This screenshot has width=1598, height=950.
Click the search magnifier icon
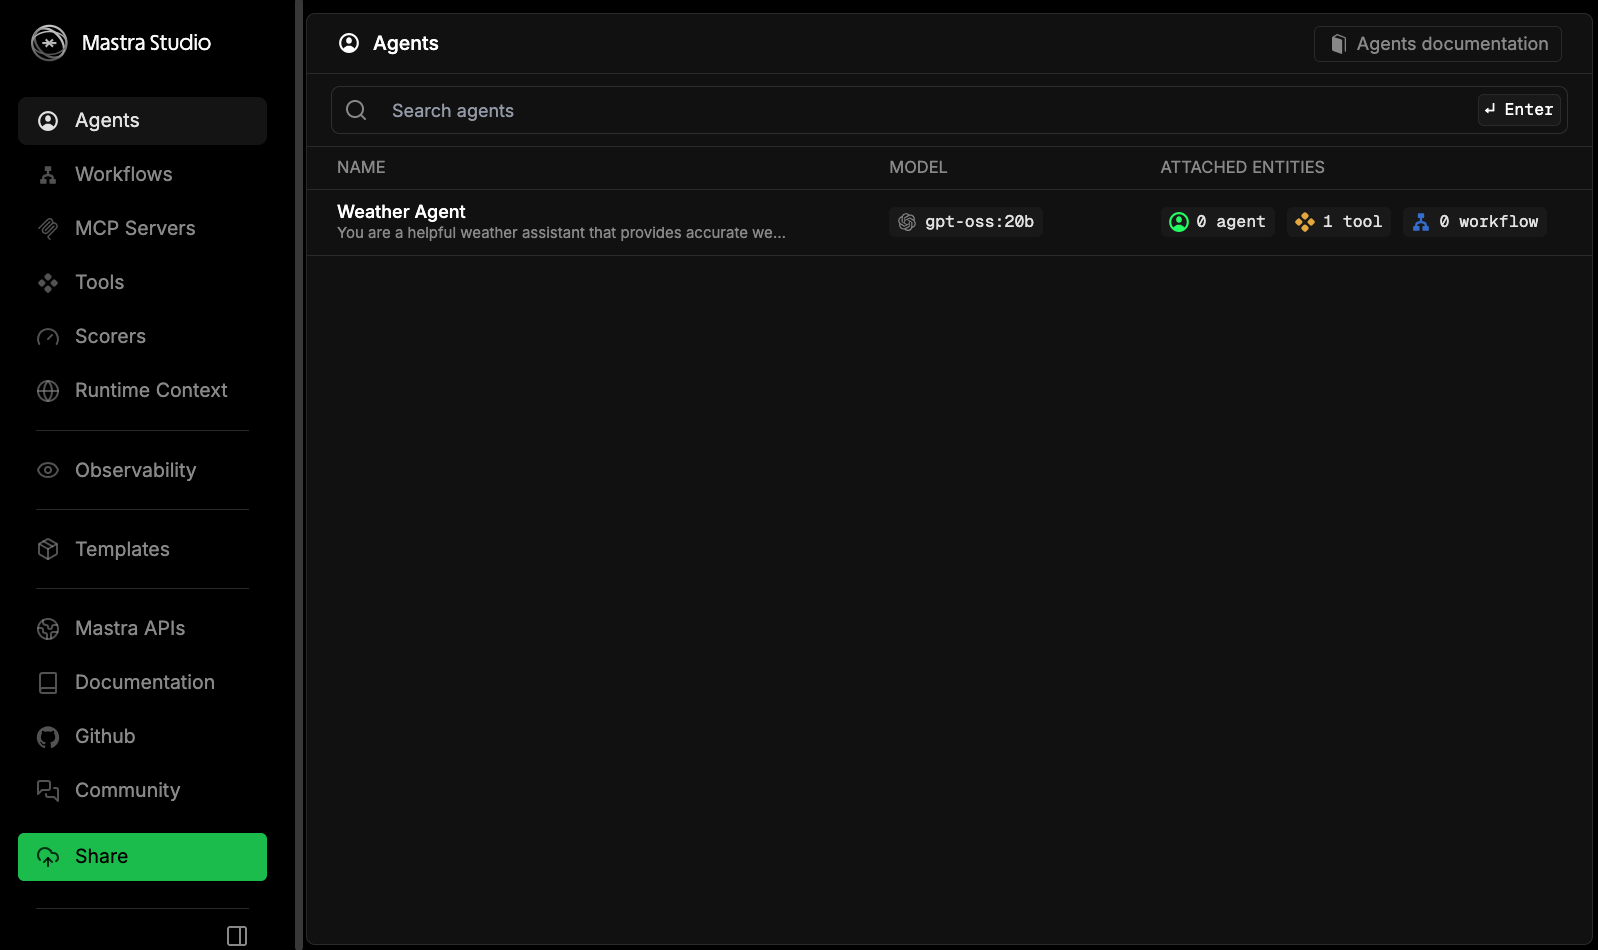356,110
